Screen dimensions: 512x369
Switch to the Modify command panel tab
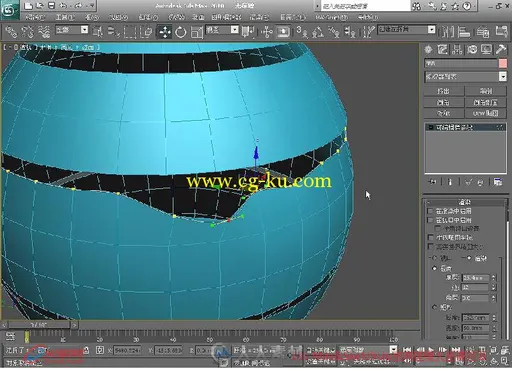tap(443, 50)
